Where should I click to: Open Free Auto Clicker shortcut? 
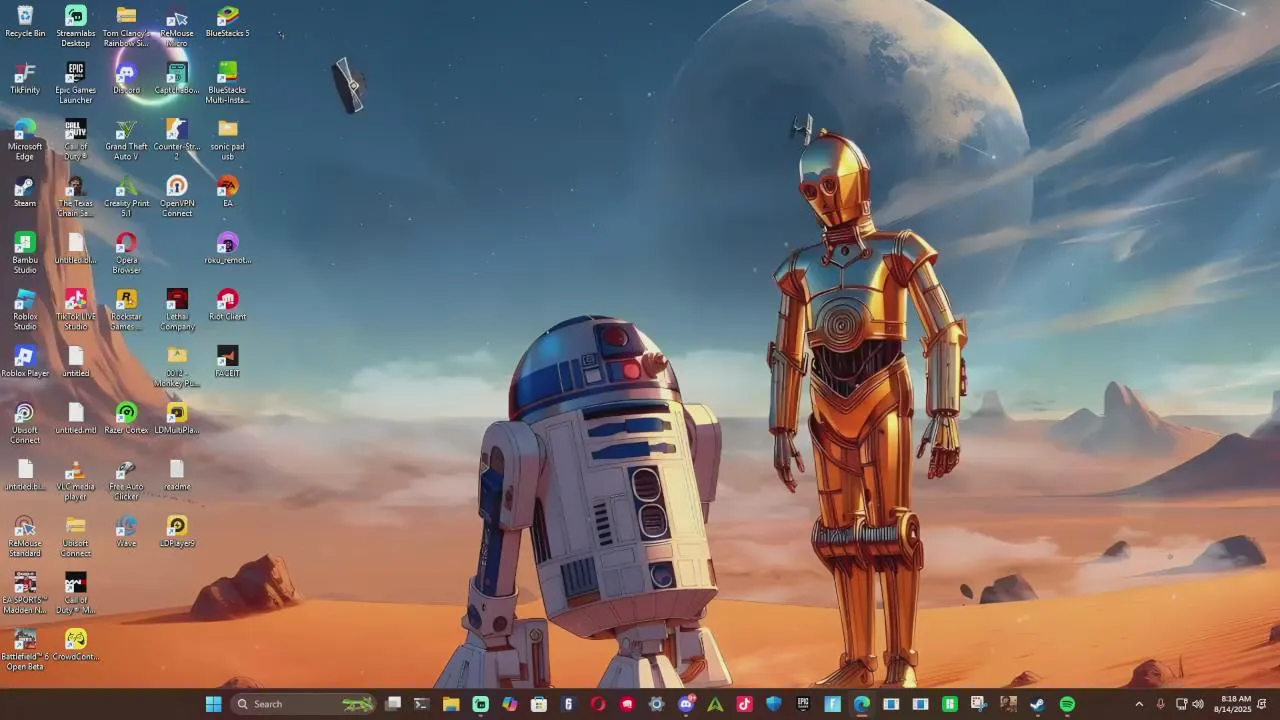(126, 480)
